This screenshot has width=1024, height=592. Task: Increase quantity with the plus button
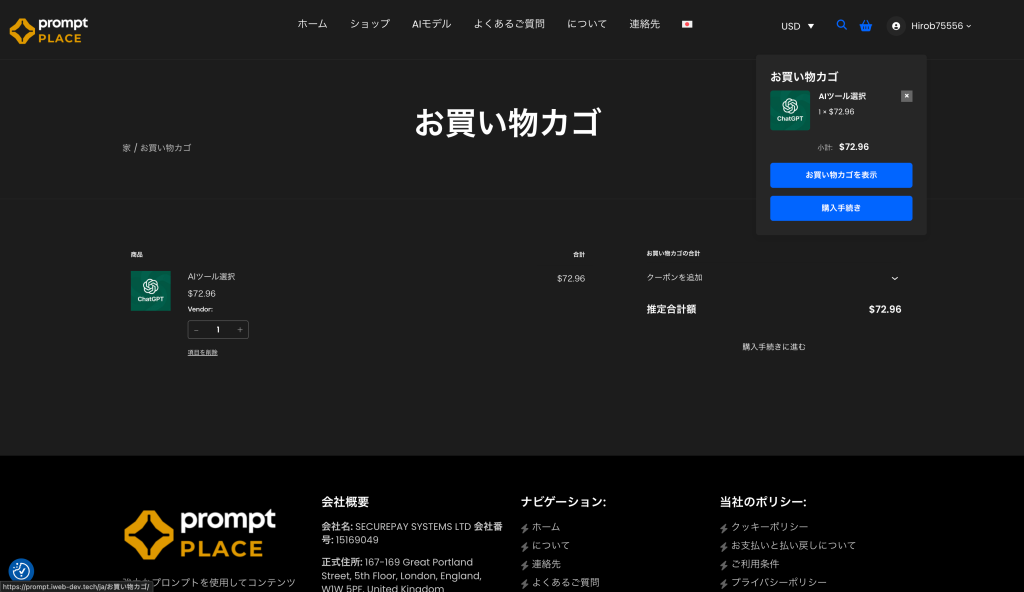[240, 330]
